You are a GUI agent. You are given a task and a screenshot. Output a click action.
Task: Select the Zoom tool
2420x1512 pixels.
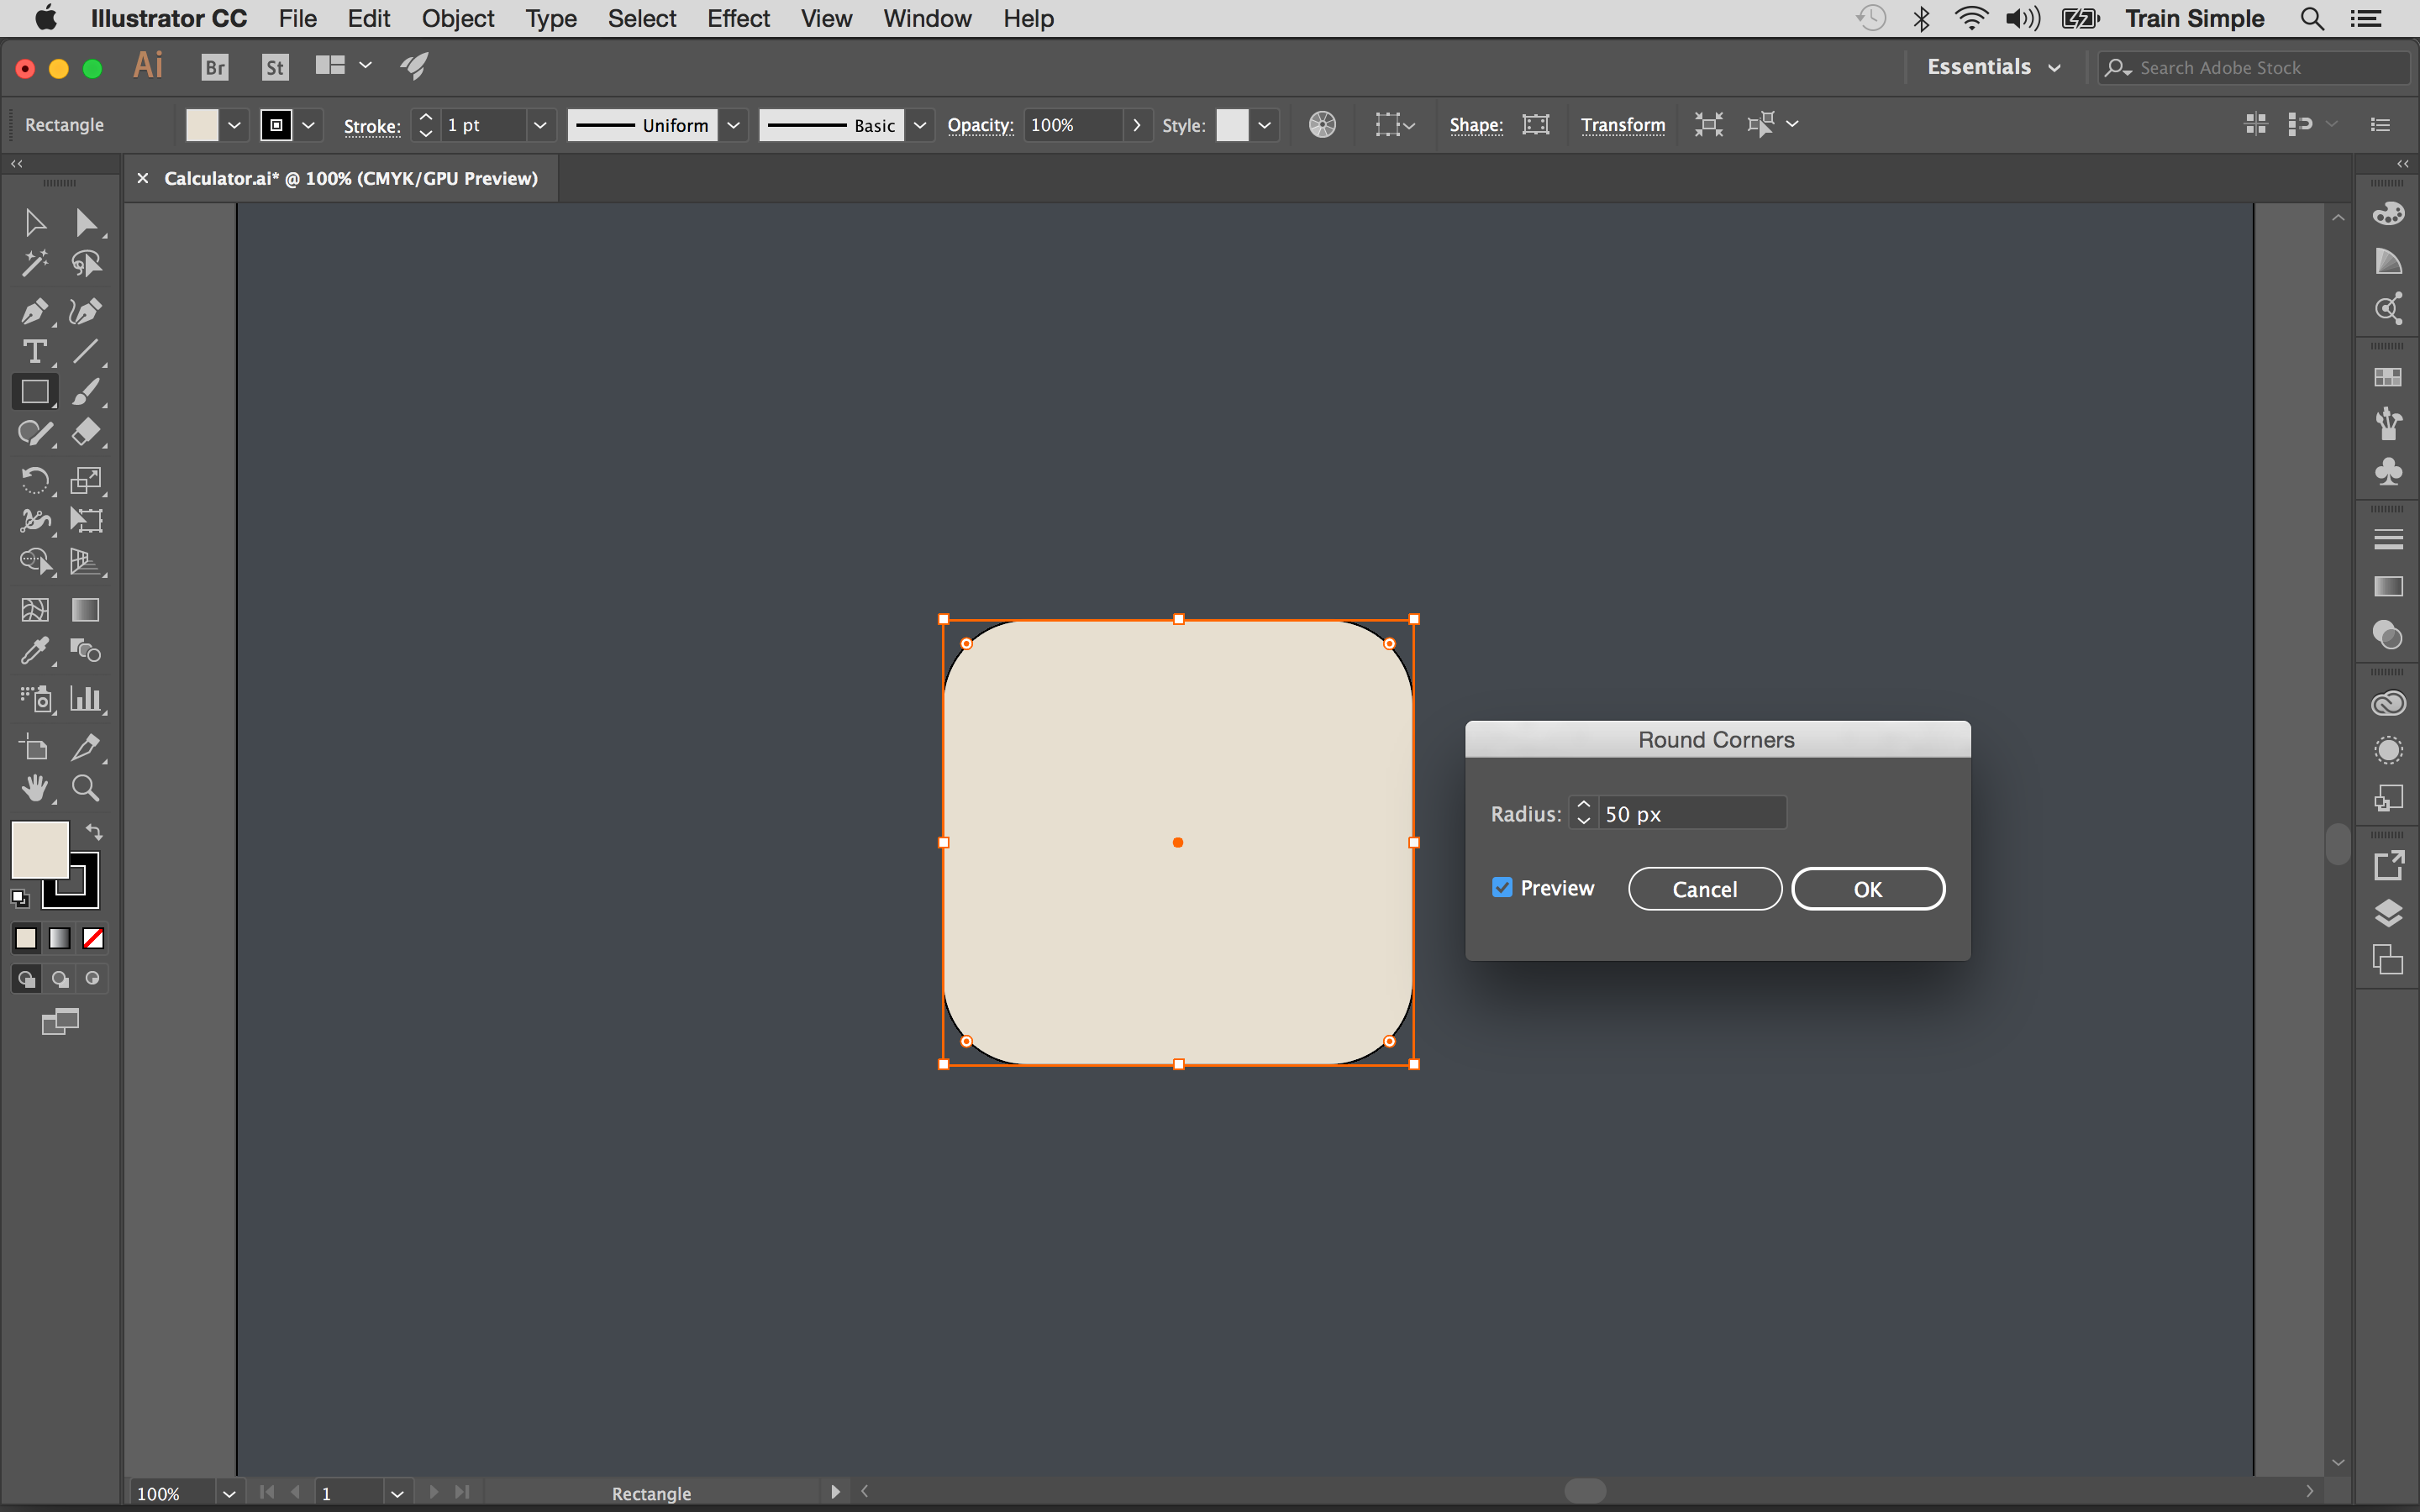pyautogui.click(x=85, y=788)
